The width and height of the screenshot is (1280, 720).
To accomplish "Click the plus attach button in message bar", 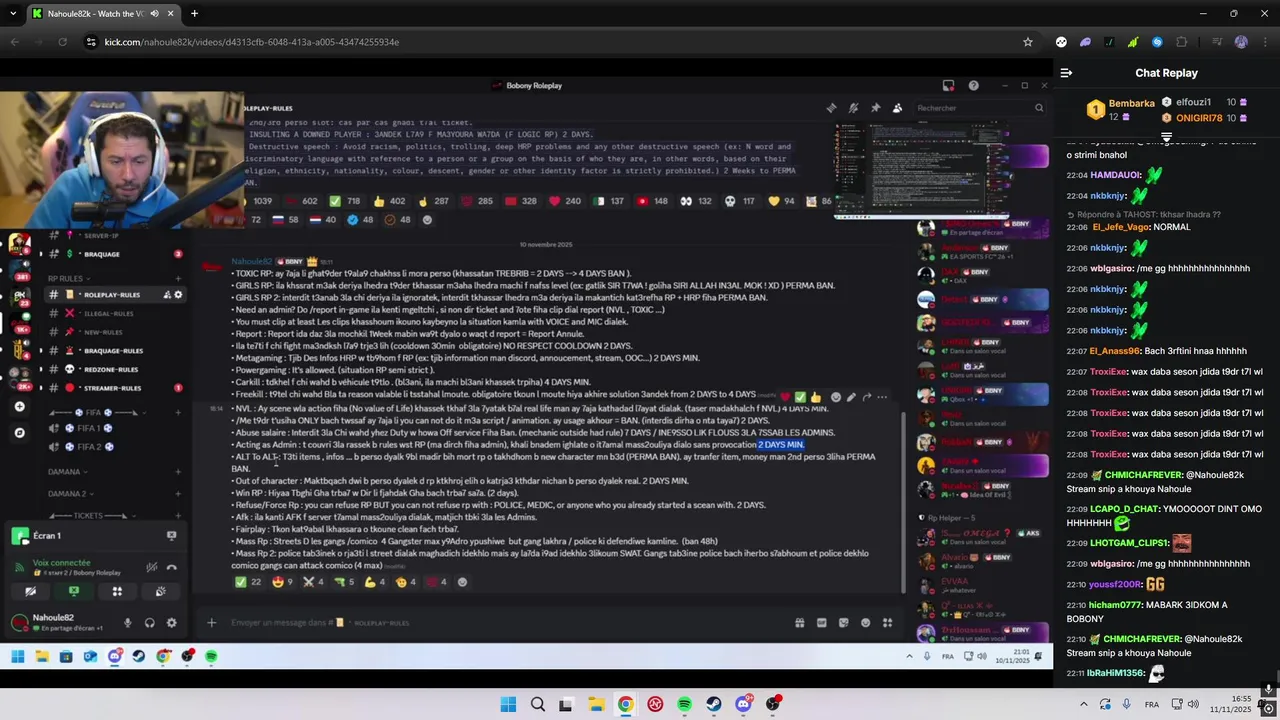I will tap(211, 622).
